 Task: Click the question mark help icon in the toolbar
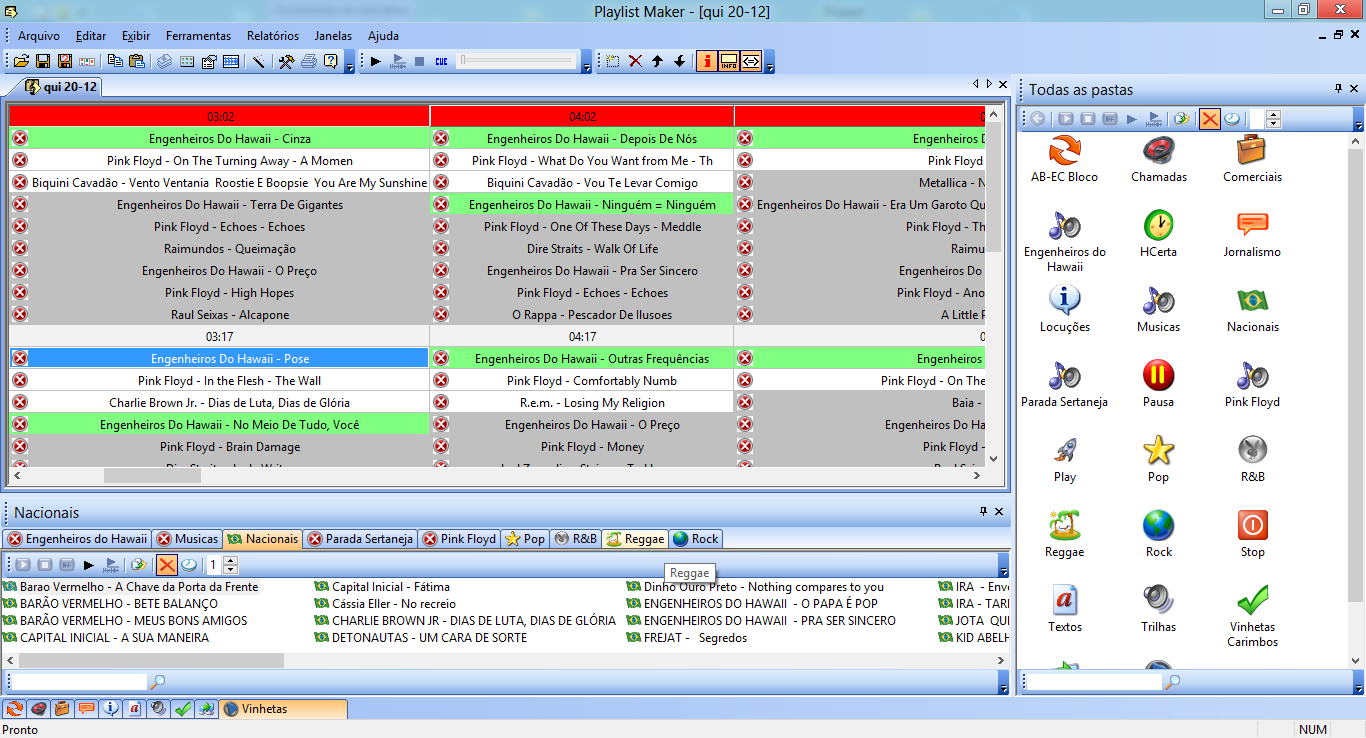330,61
